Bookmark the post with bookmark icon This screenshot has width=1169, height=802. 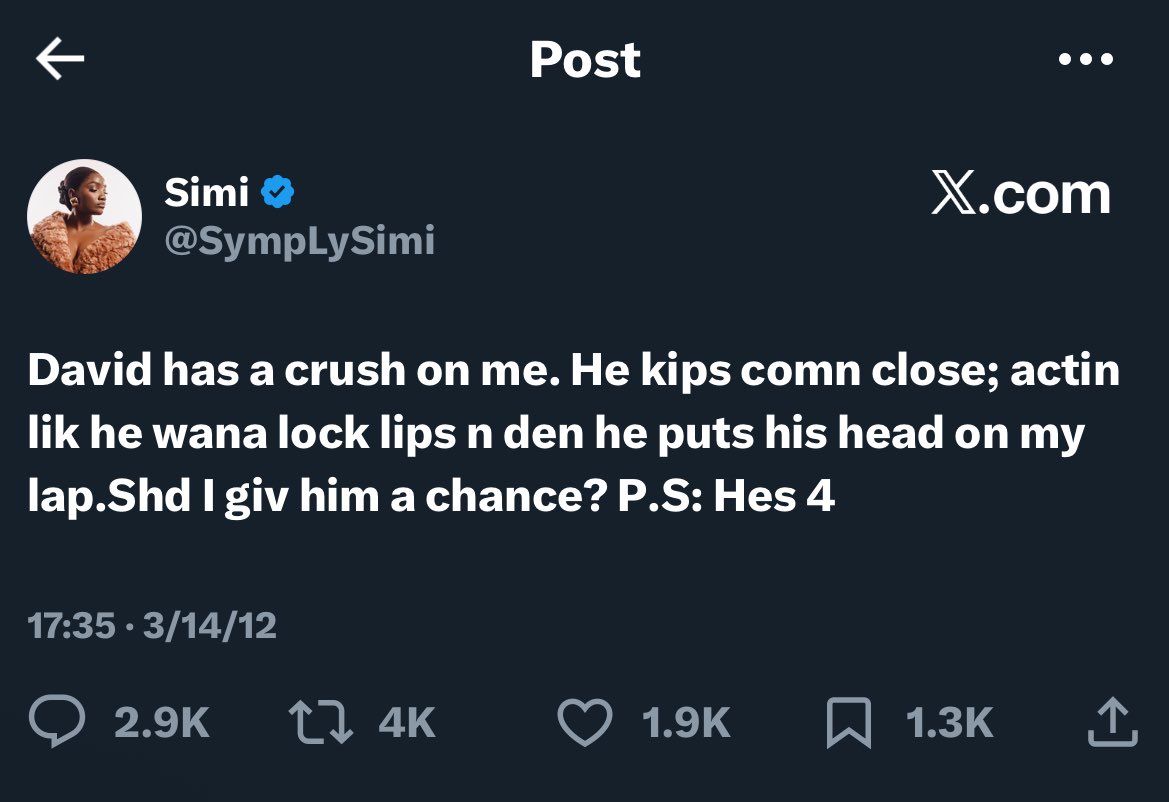click(850, 723)
